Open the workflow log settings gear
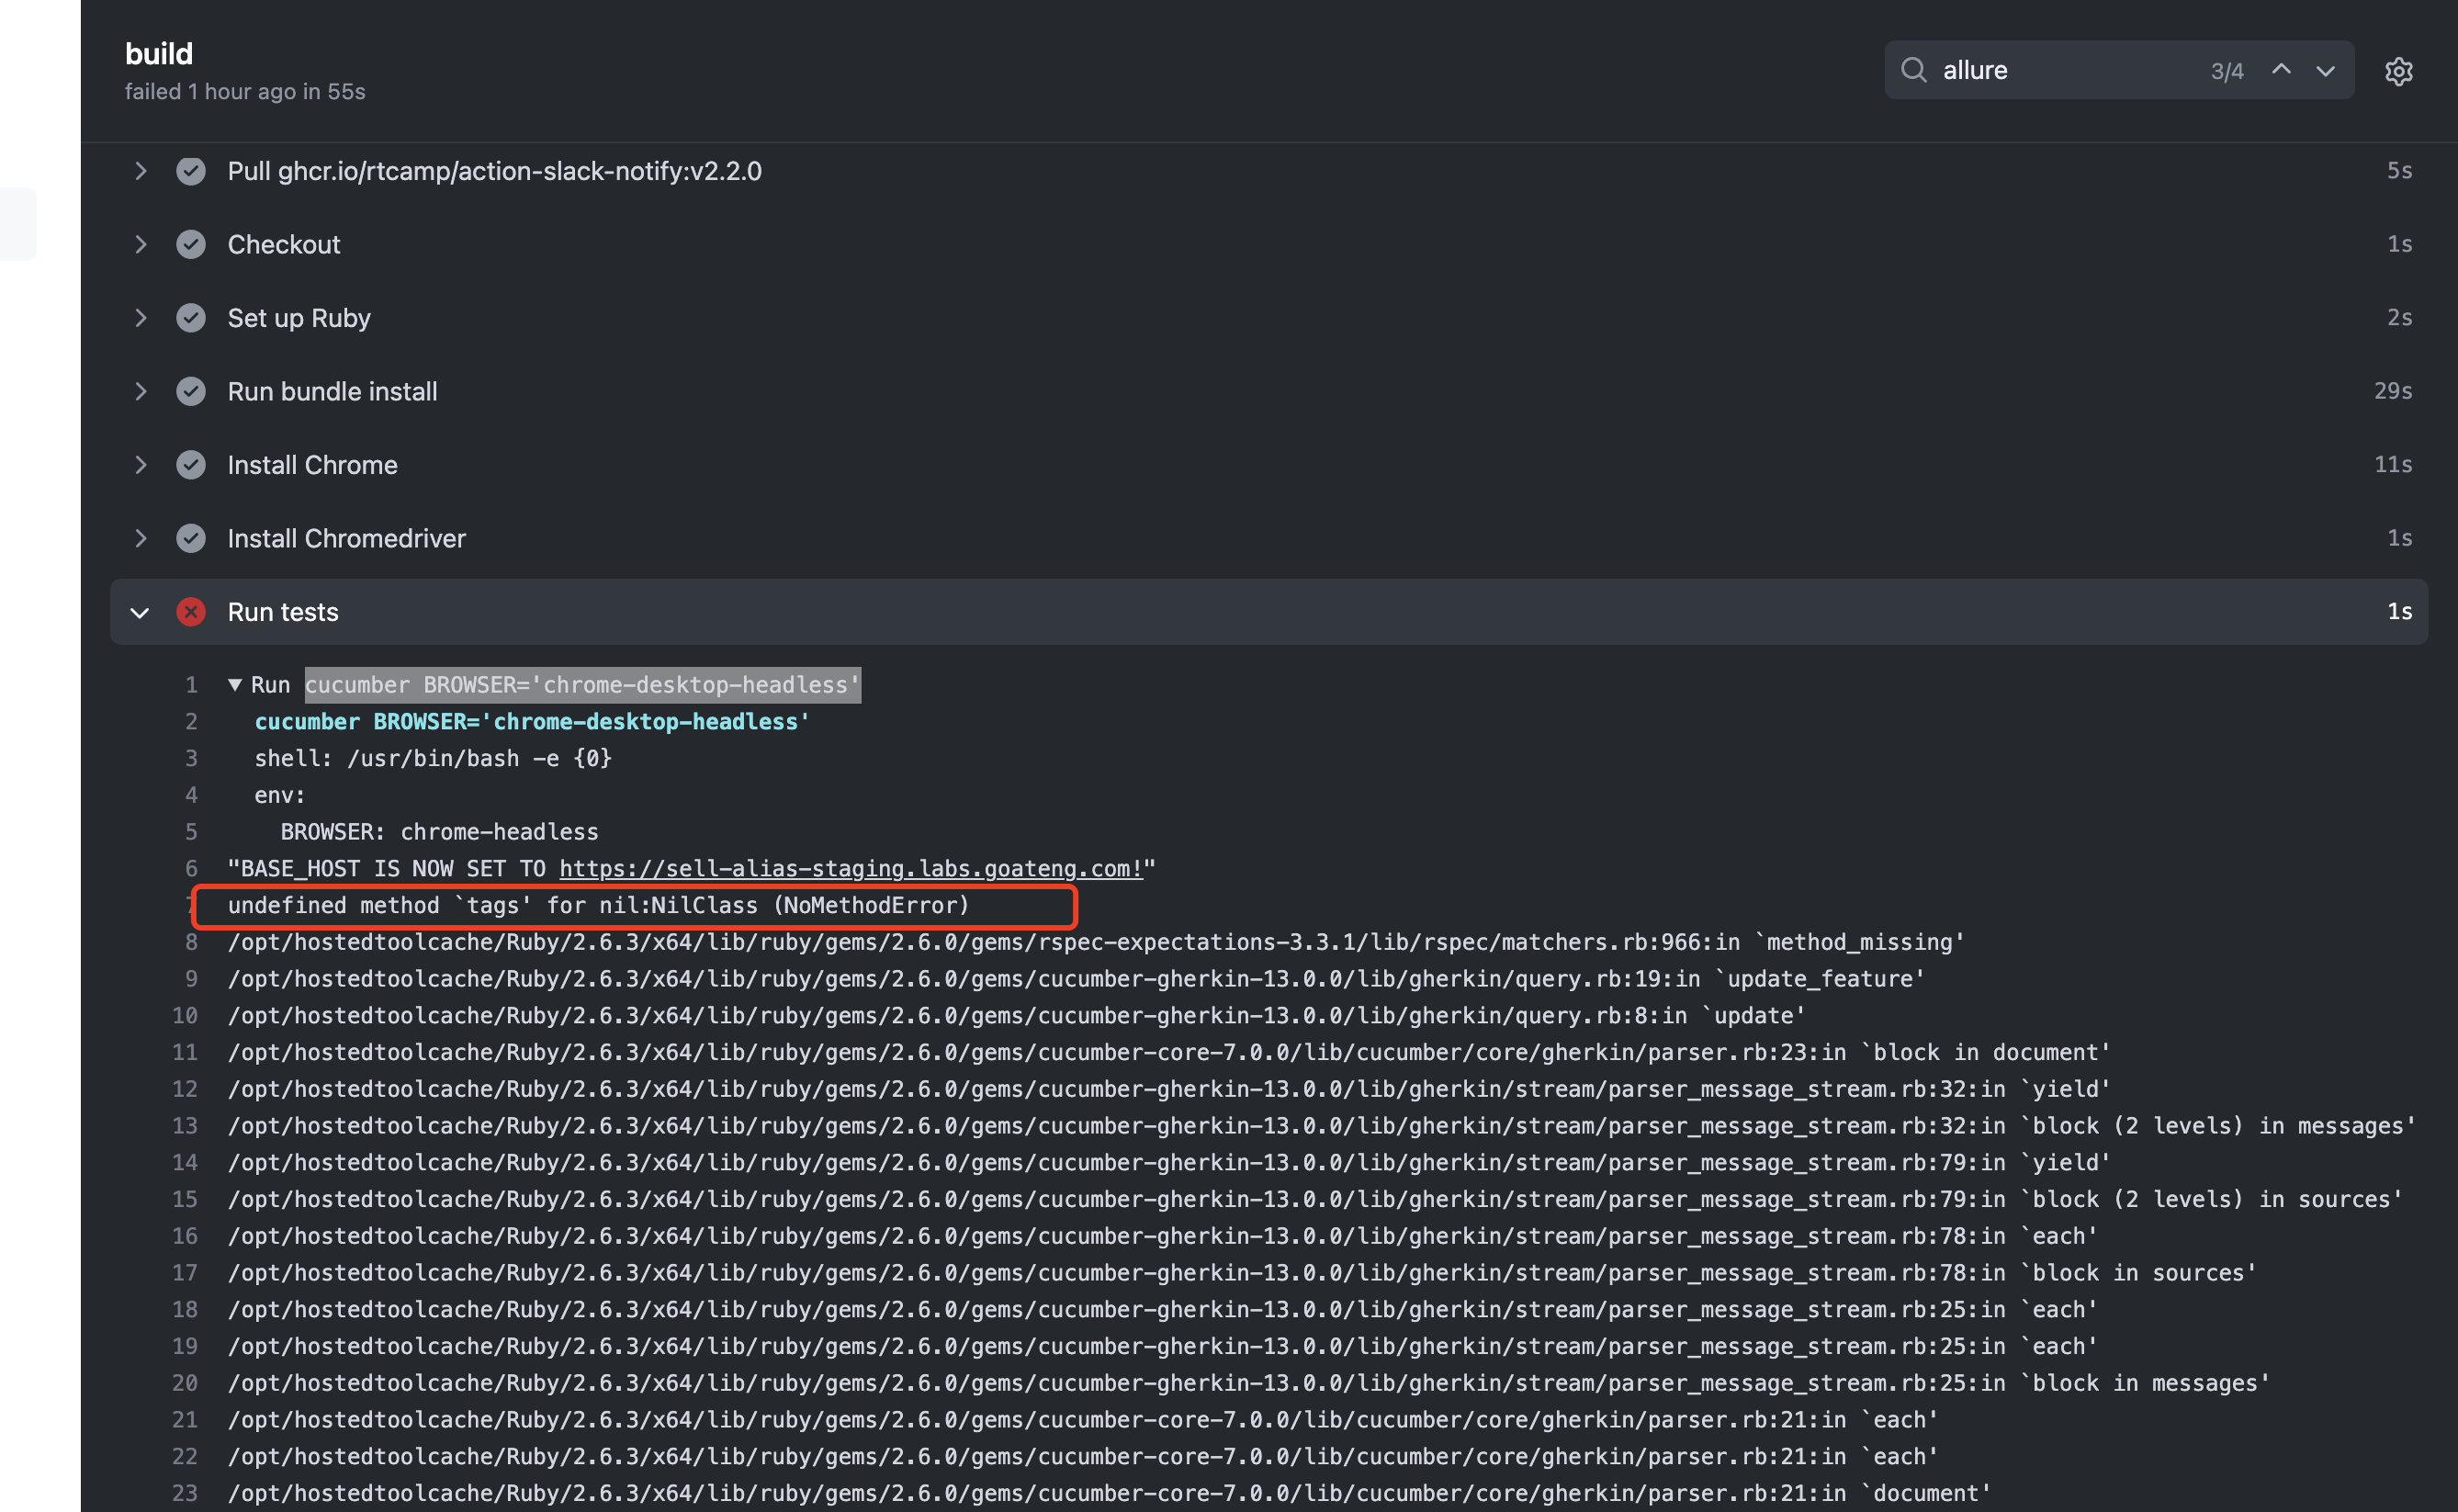Screen dimensions: 2458x1512 (2399, 71)
